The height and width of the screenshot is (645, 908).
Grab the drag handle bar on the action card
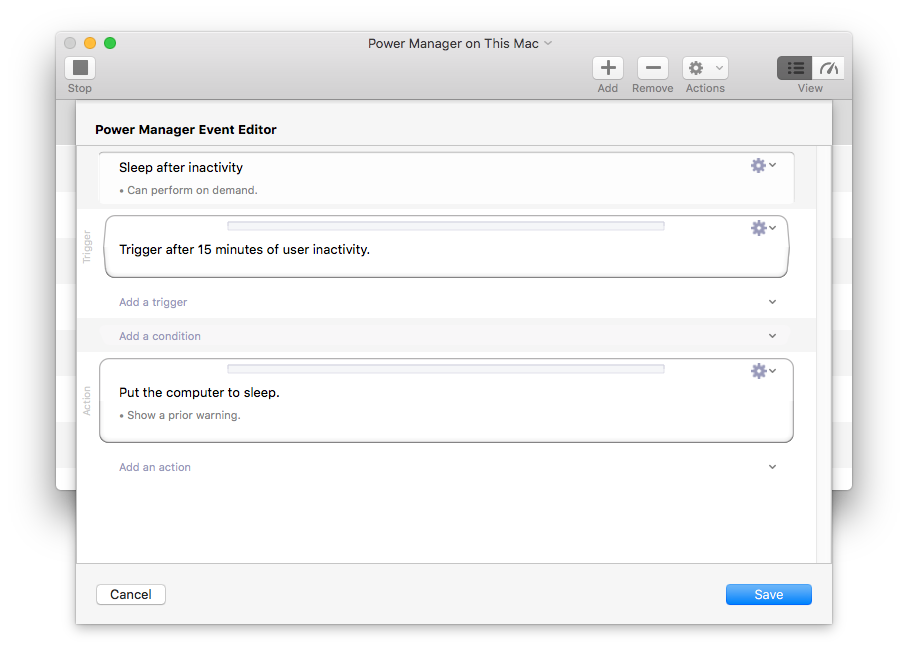(446, 369)
